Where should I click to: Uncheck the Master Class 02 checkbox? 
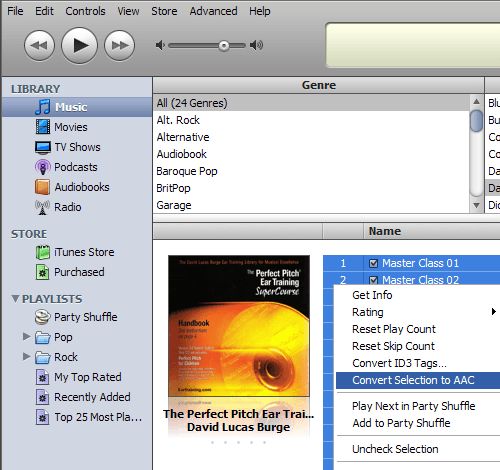click(x=374, y=280)
